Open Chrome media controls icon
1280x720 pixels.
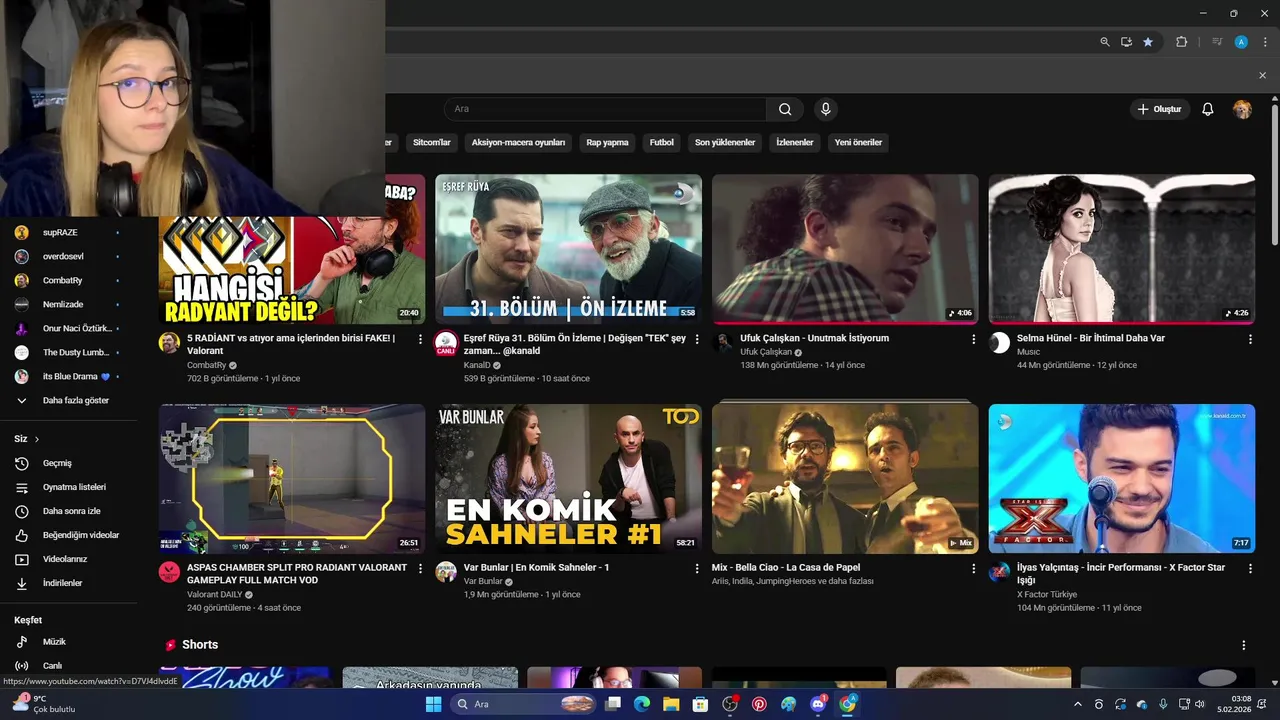1217,42
